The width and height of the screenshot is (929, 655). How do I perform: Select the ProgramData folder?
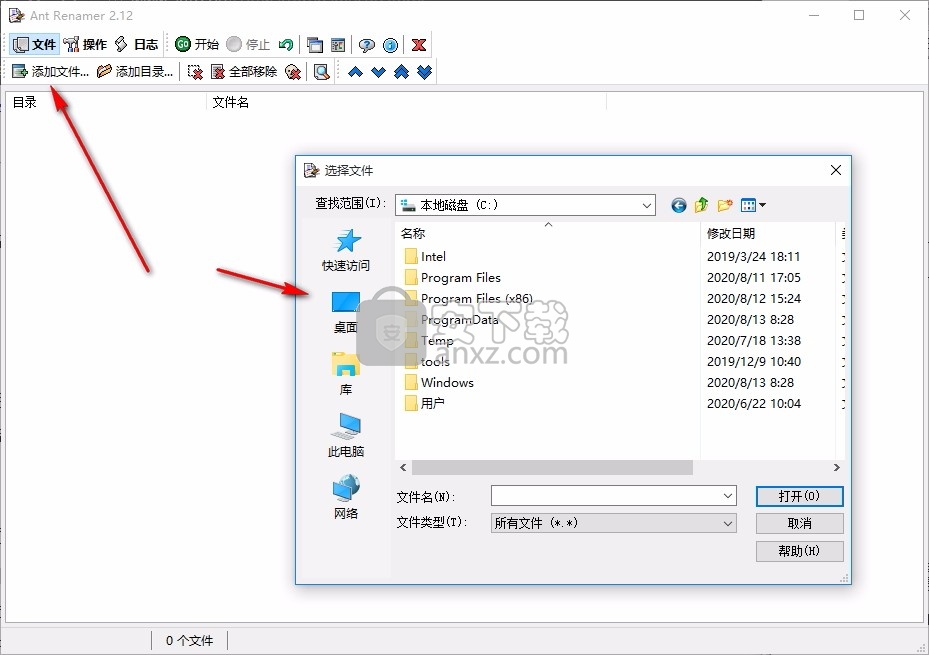tap(451, 320)
